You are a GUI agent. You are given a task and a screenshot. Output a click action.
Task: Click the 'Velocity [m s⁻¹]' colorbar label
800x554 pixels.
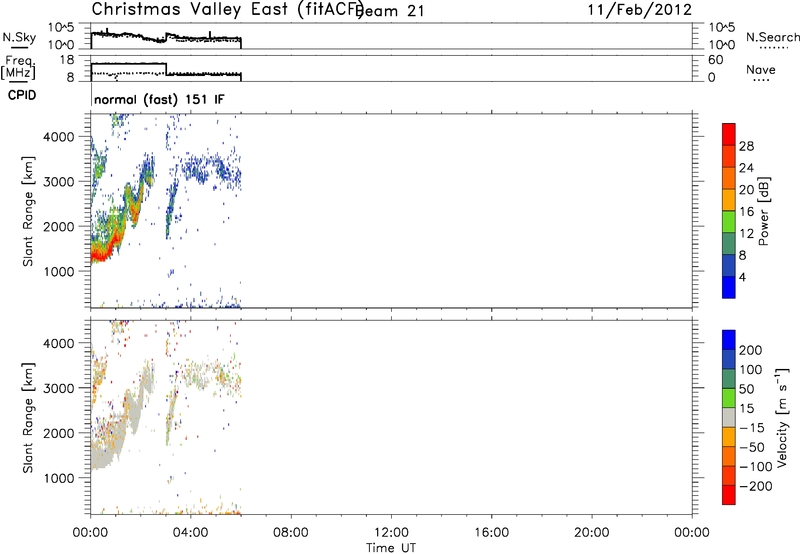click(x=782, y=417)
